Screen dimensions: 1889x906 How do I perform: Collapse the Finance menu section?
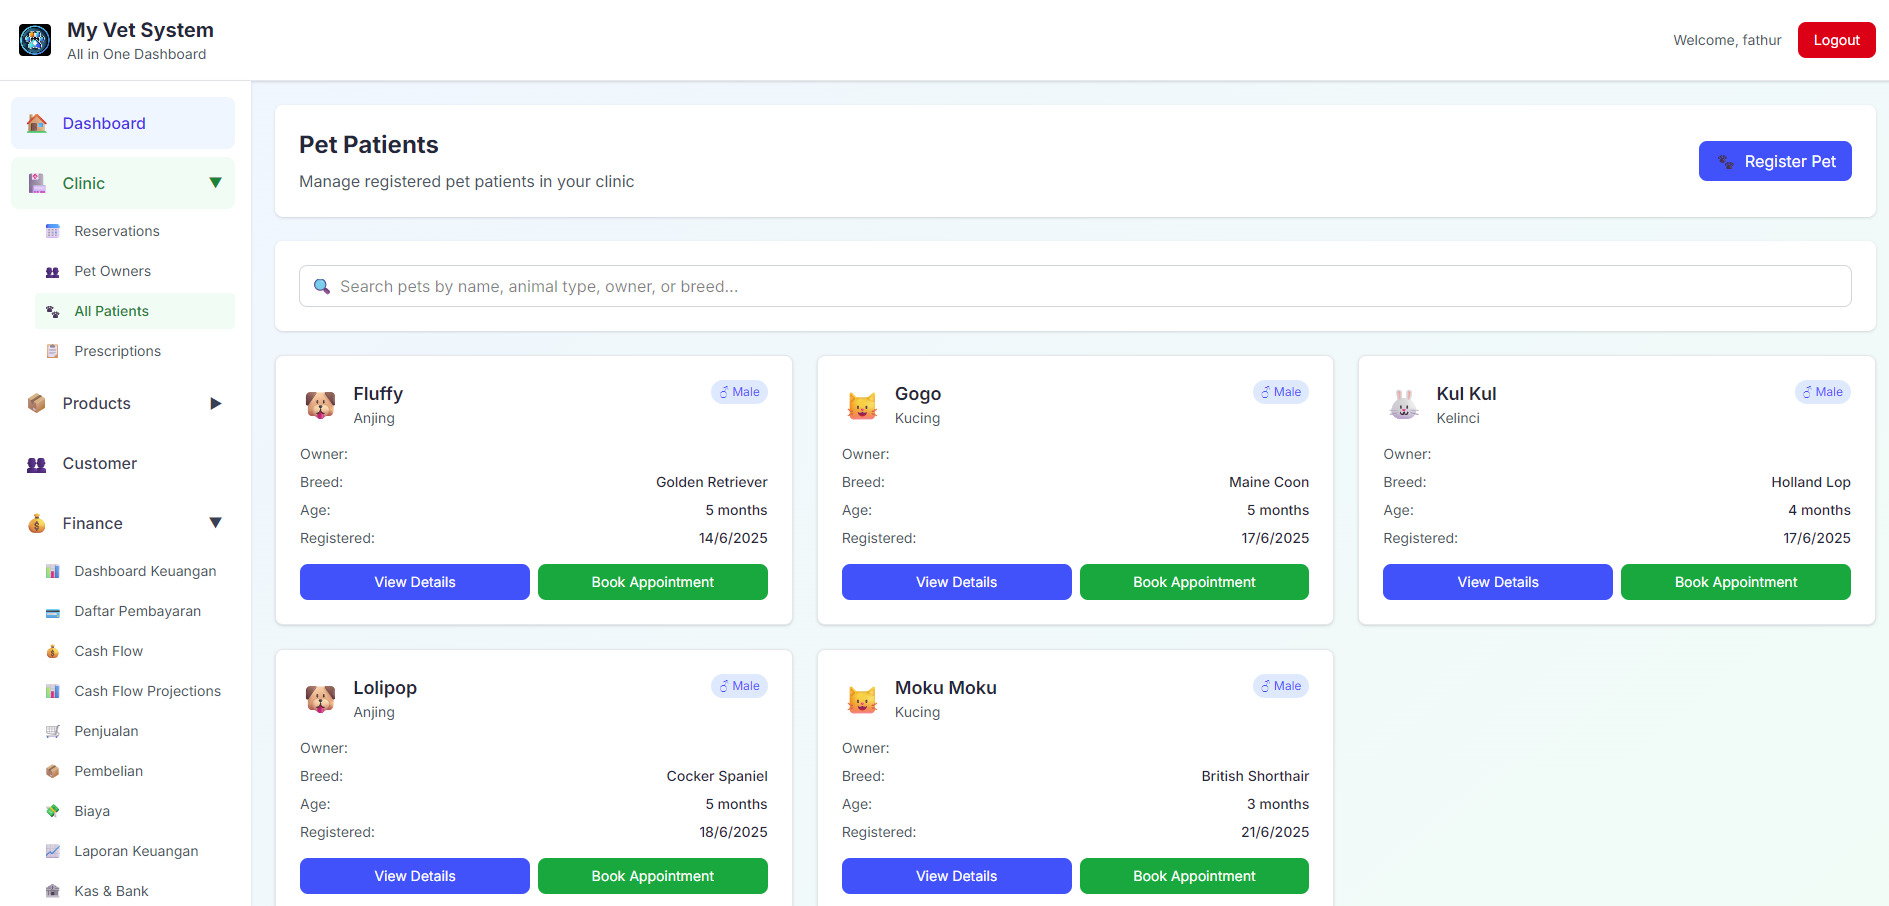click(x=215, y=523)
